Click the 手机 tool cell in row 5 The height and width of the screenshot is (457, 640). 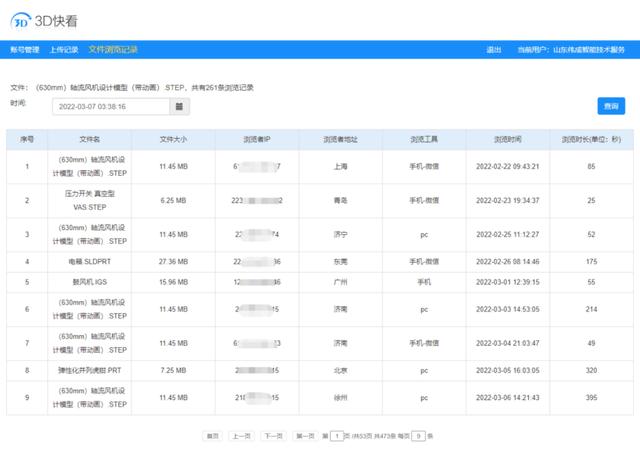point(424,282)
